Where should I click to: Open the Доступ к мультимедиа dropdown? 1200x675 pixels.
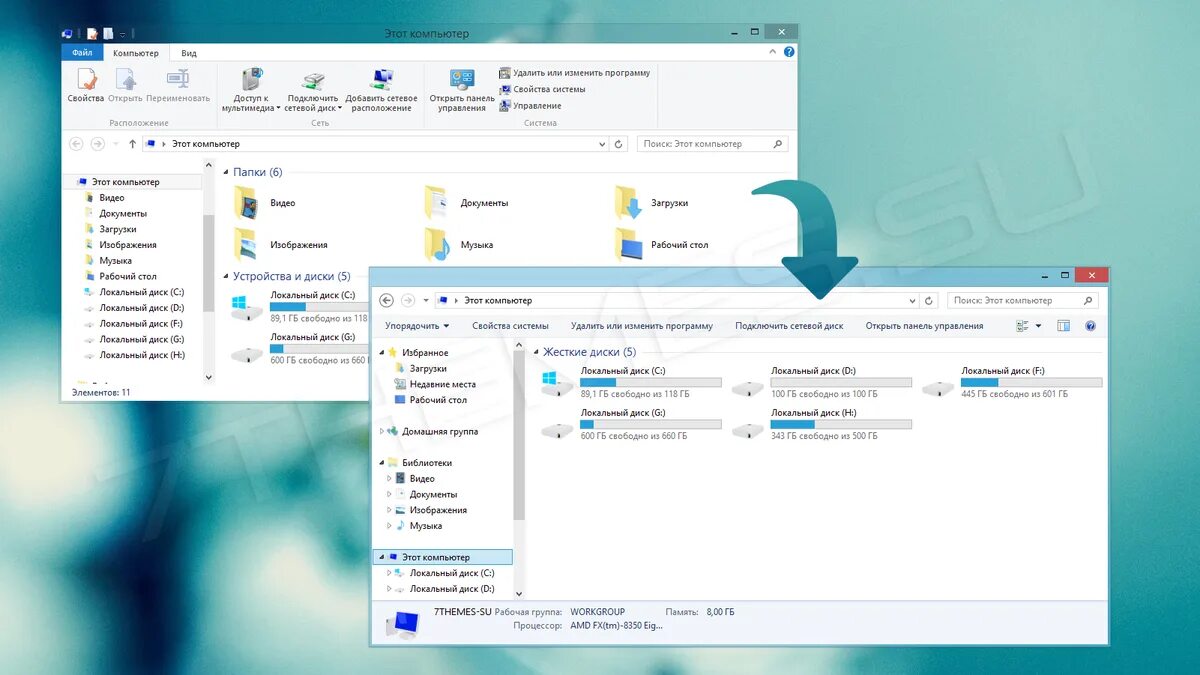[252, 90]
